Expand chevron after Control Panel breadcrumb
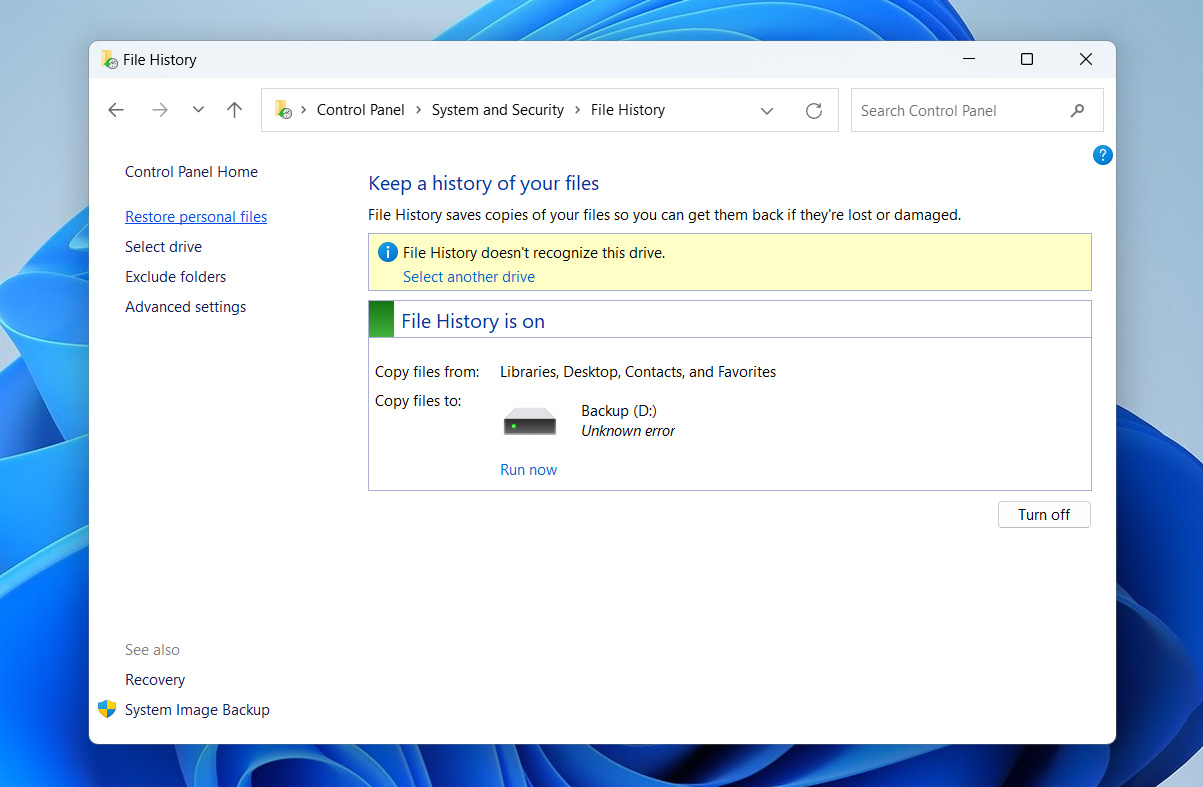 point(418,110)
